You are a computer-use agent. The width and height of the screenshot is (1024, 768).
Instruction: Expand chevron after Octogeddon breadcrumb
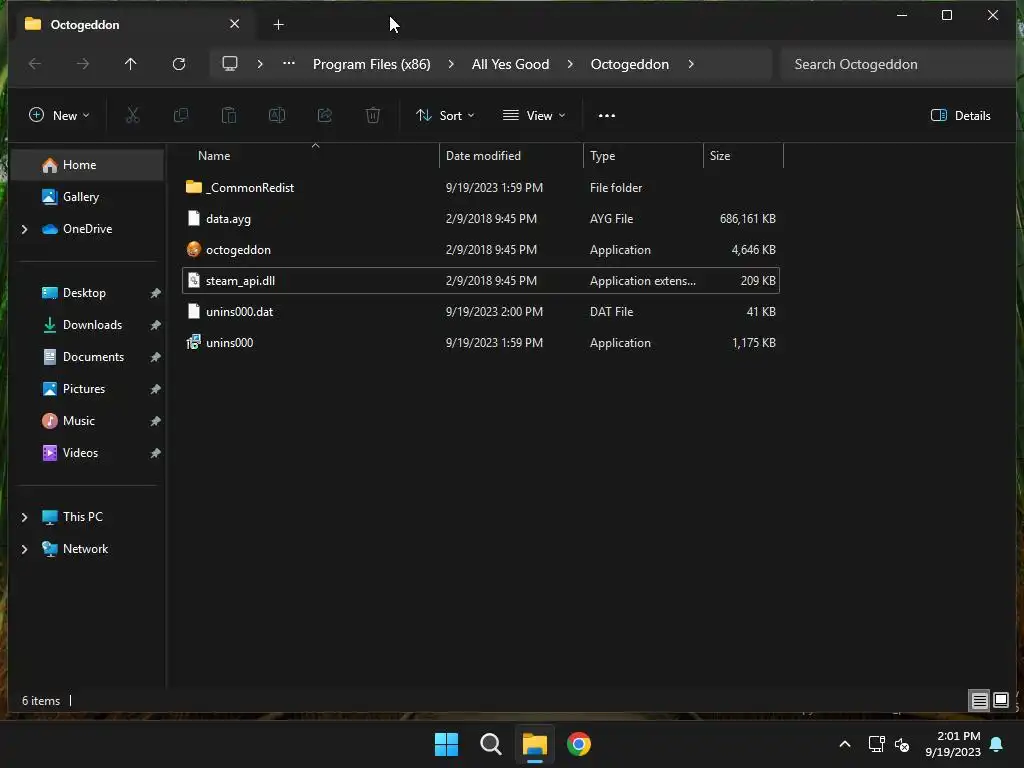(x=691, y=64)
